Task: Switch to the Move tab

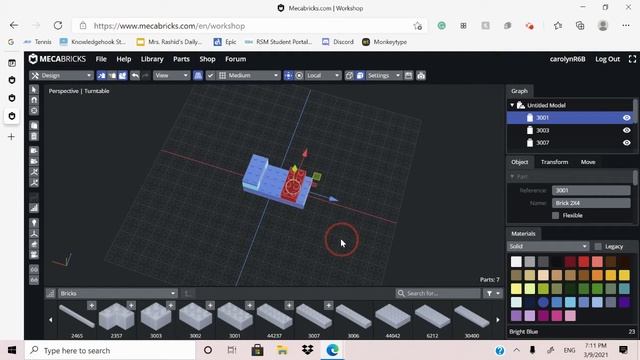Action: [588, 162]
